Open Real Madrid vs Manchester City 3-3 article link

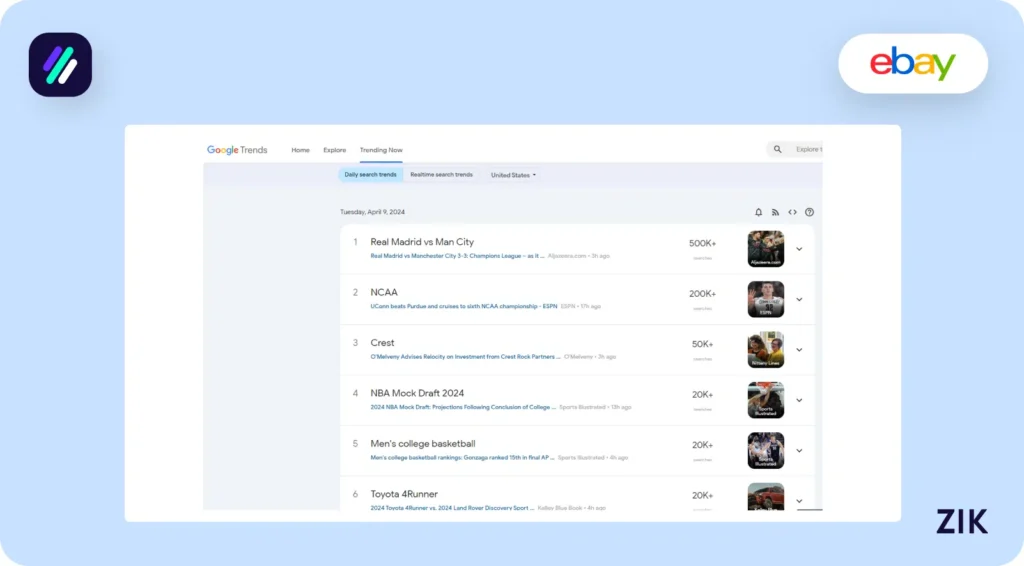coord(457,256)
